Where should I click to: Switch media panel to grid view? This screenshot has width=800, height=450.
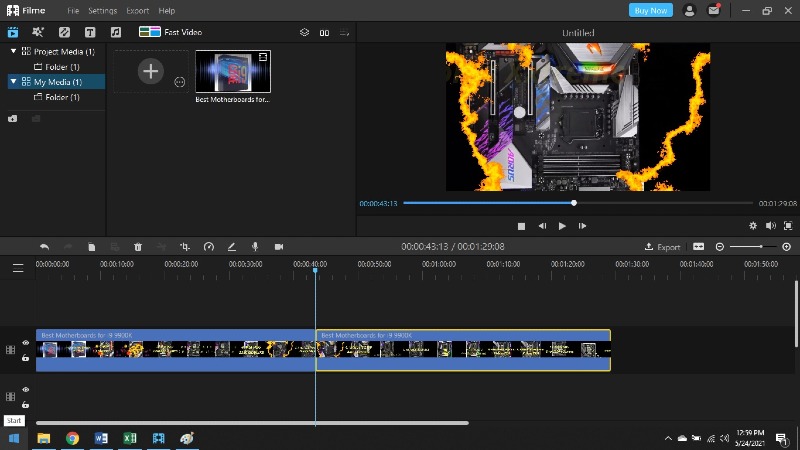[324, 33]
